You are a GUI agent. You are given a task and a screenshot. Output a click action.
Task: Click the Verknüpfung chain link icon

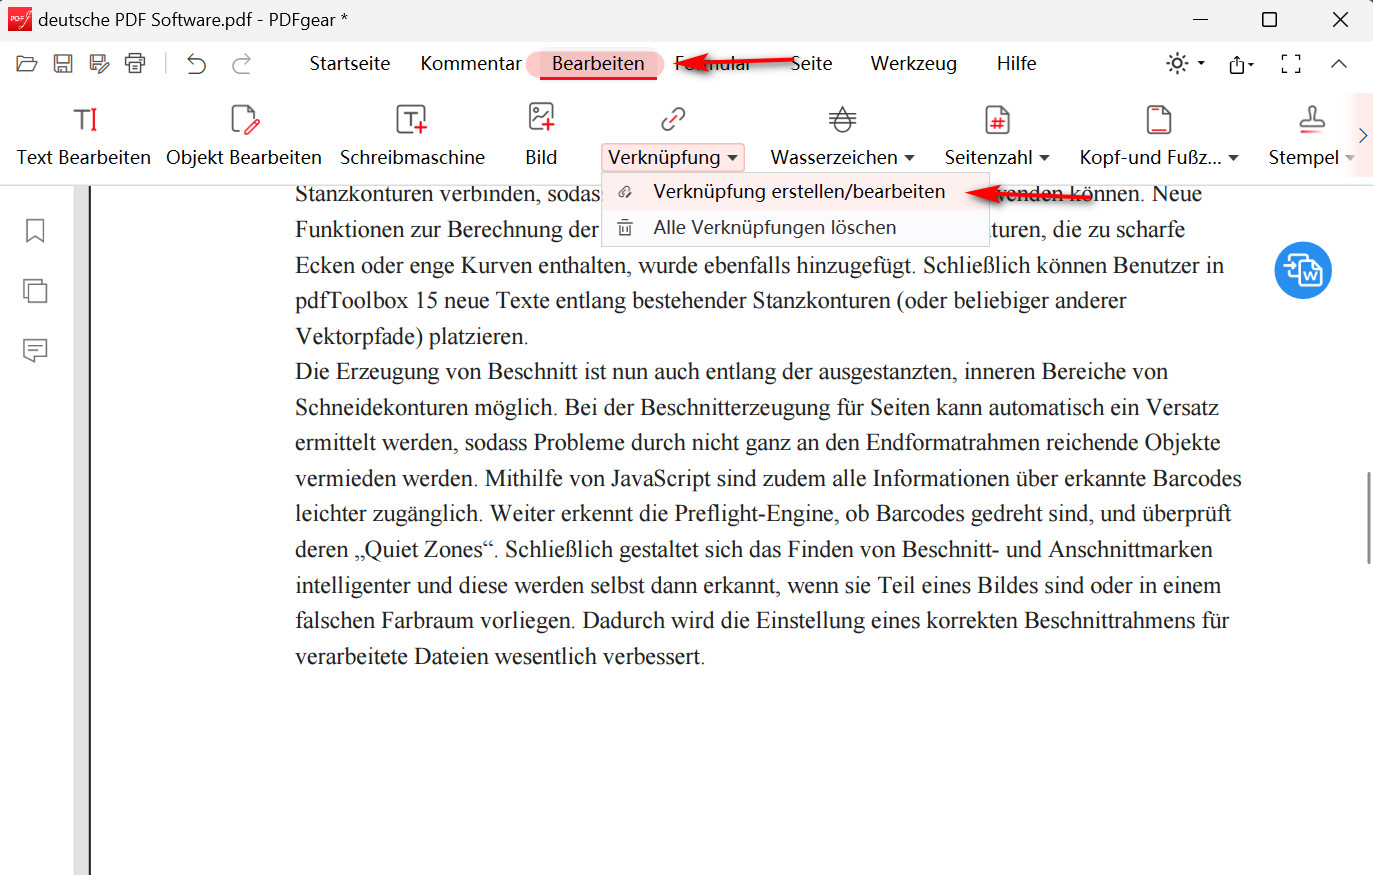coord(673,120)
